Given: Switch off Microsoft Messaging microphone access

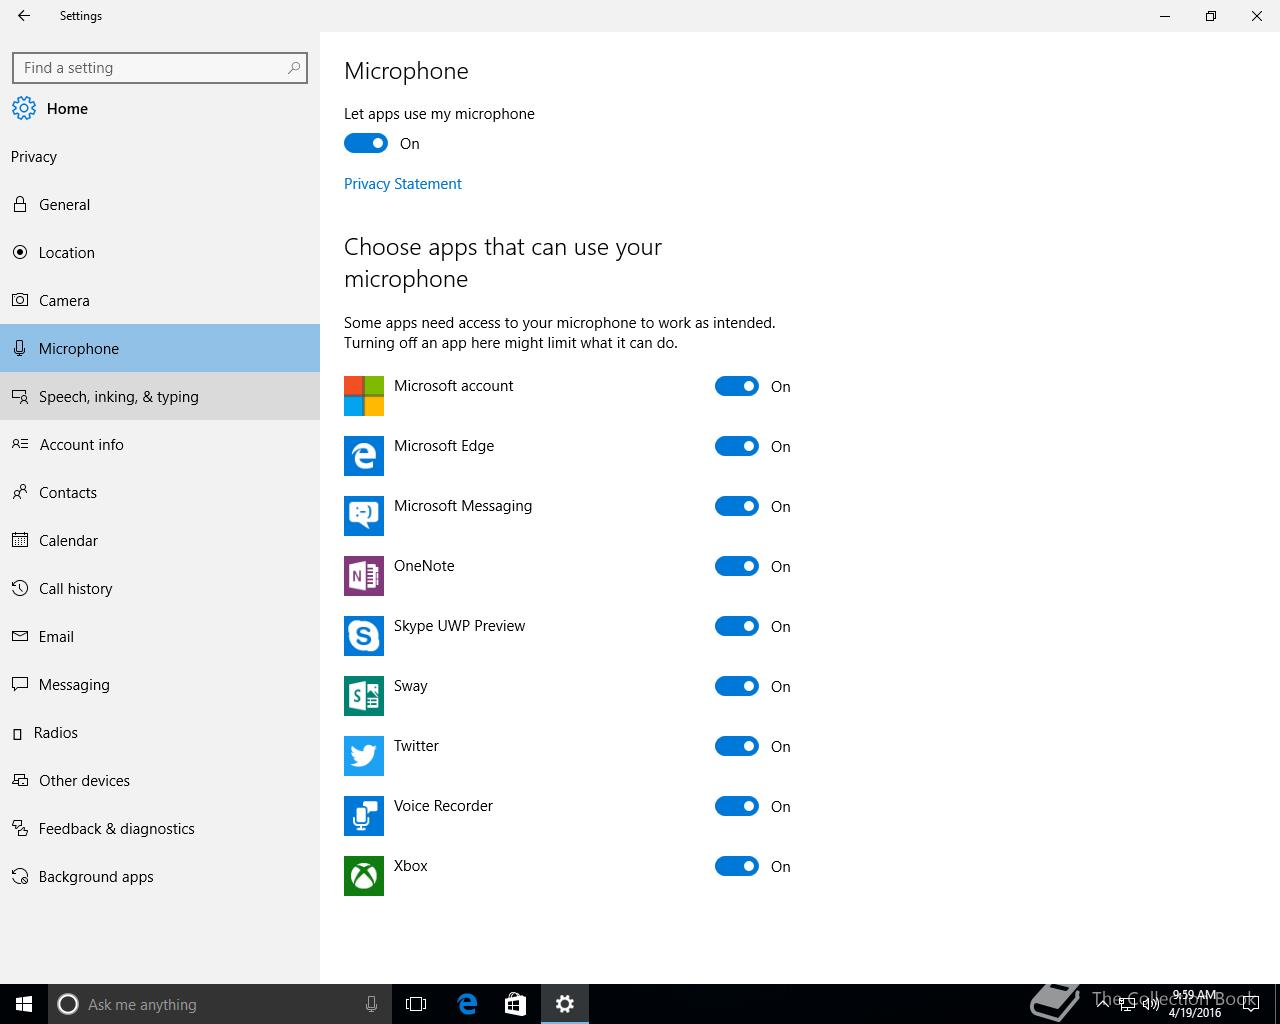Looking at the screenshot, I should pyautogui.click(x=737, y=506).
